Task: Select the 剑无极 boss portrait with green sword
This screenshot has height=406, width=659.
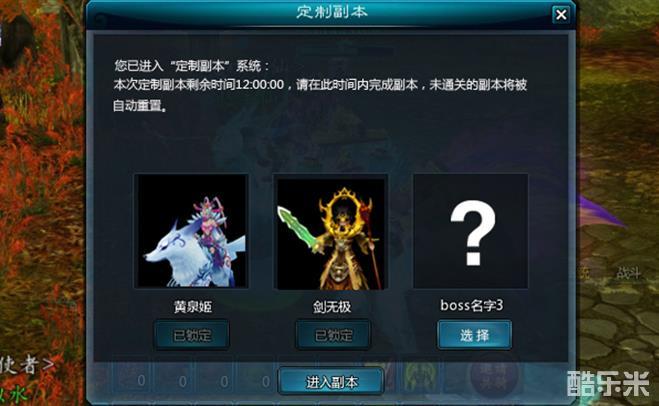Action: [x=331, y=232]
